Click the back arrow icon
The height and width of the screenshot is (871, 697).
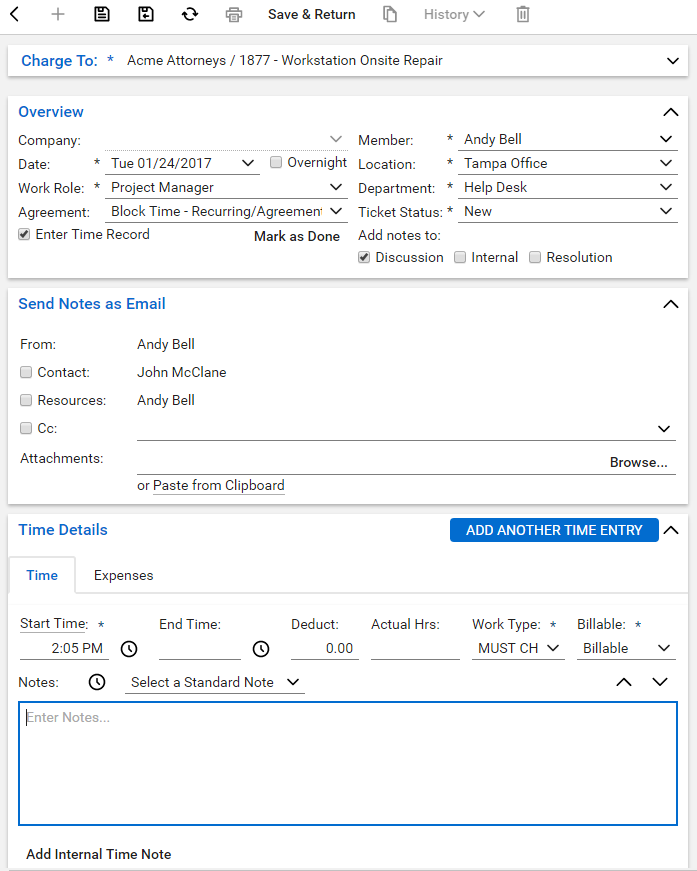[15, 14]
